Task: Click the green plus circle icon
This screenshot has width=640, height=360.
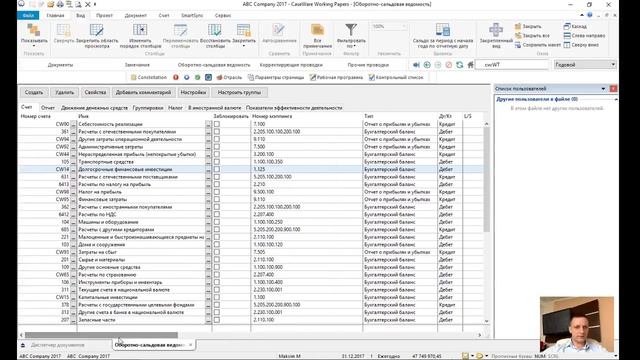Action: (x=427, y=65)
